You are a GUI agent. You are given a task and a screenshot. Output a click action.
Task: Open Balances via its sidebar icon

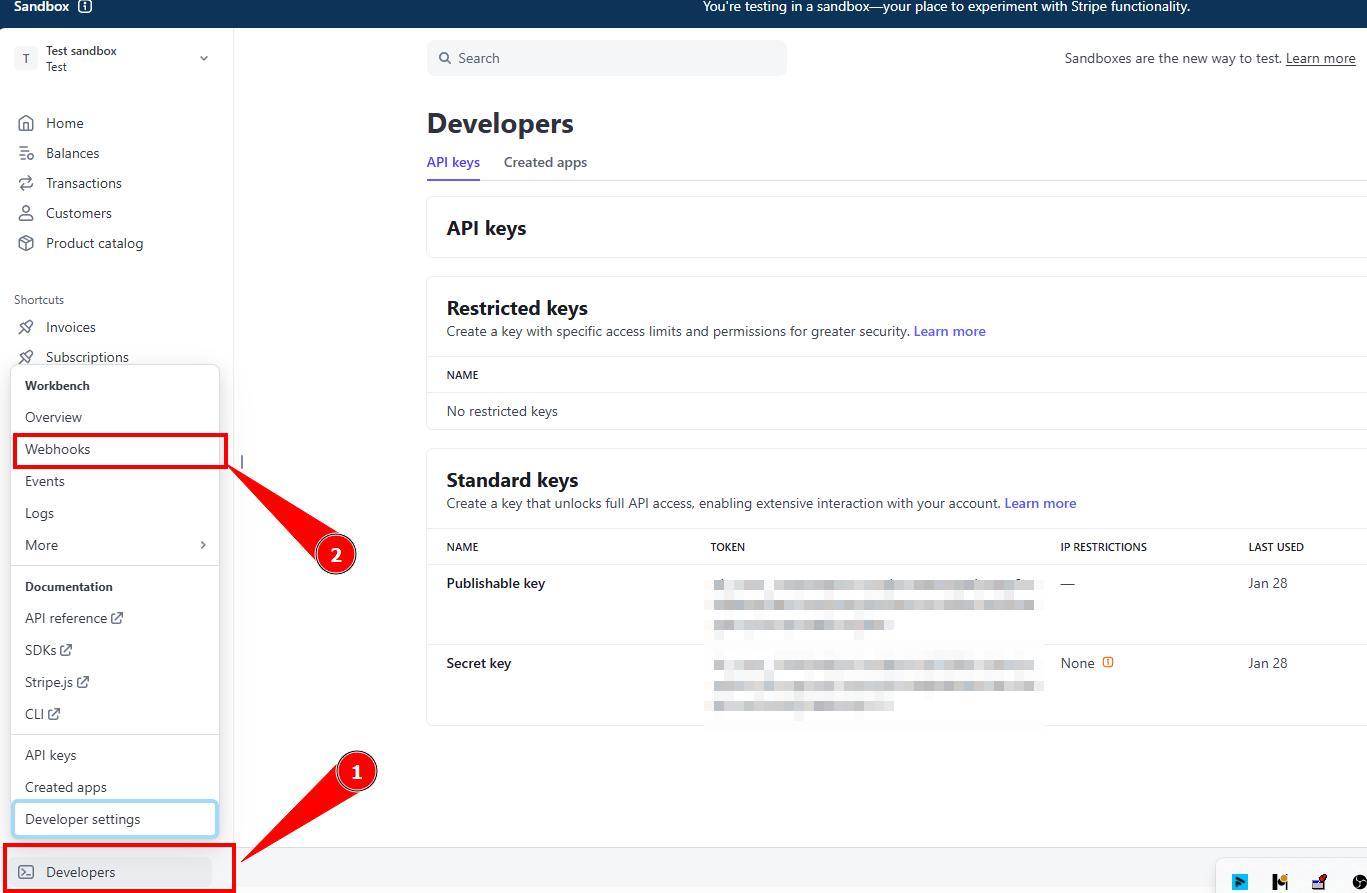(x=26, y=153)
